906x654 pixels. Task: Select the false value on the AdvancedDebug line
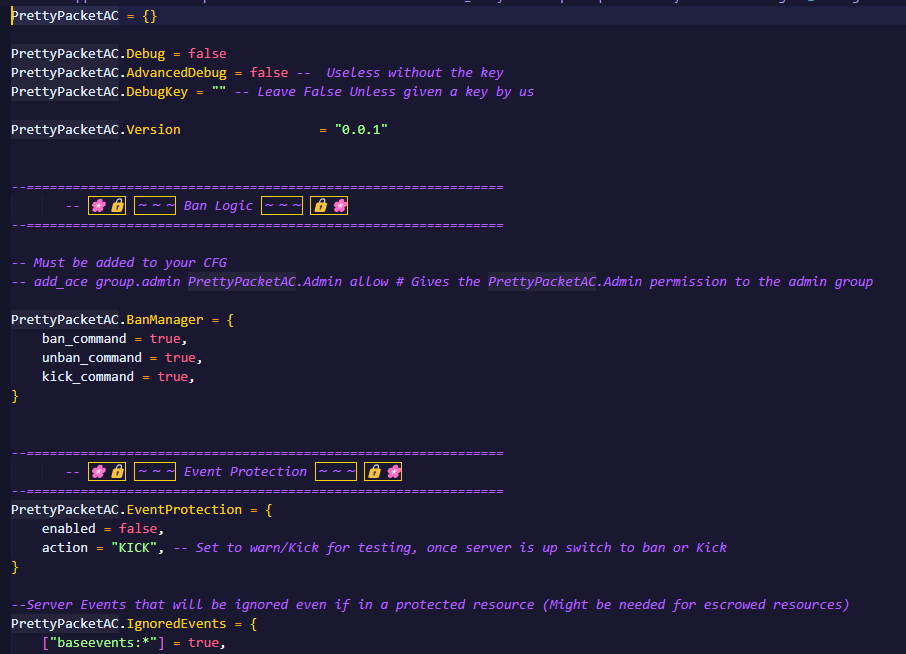[269, 73]
